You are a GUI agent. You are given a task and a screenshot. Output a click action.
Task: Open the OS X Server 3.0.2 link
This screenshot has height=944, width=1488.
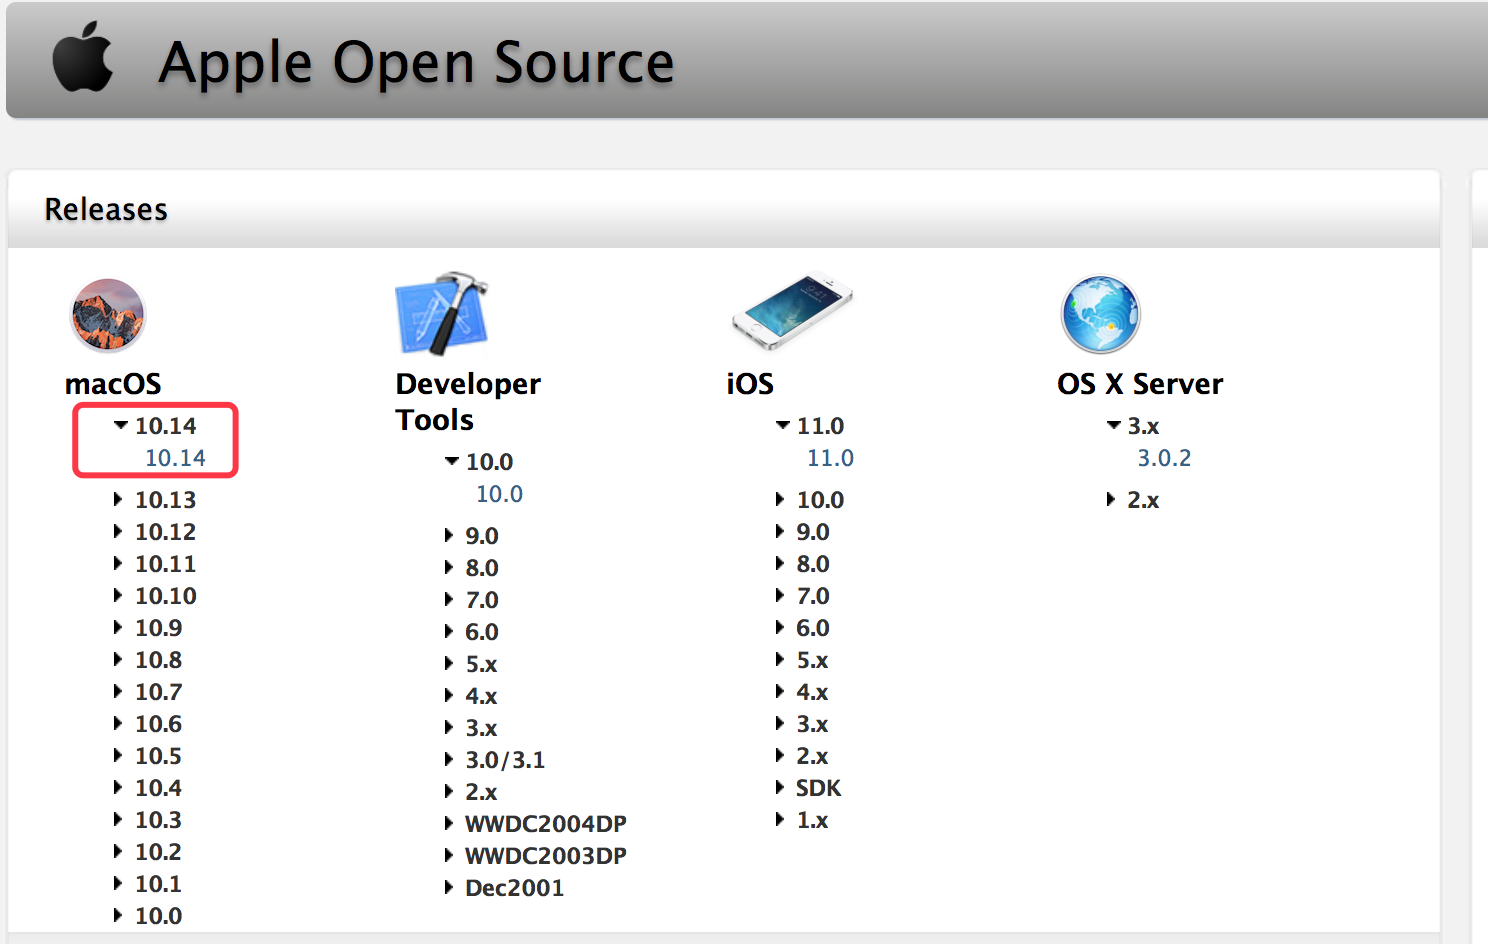pyautogui.click(x=1164, y=458)
